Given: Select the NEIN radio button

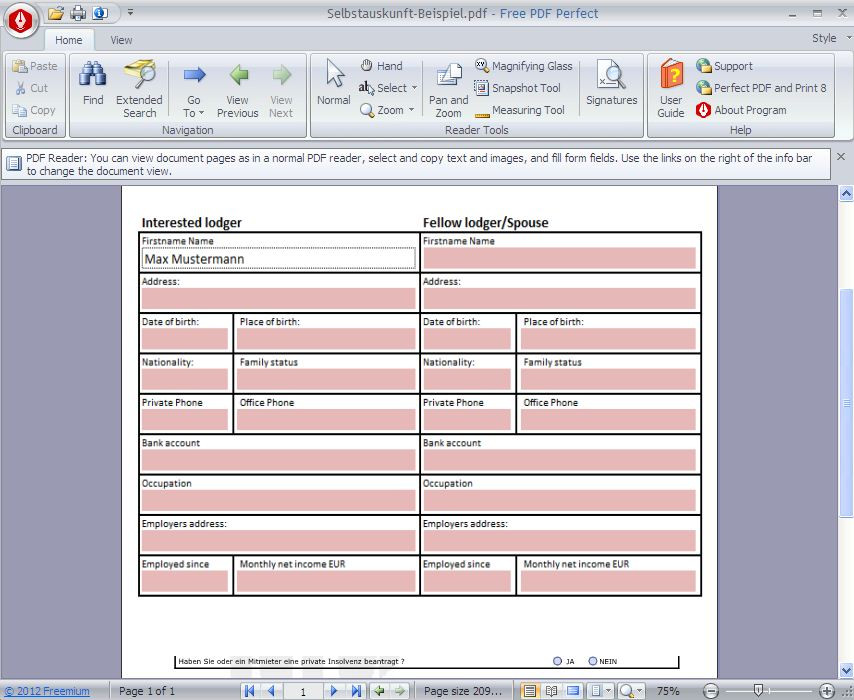Looking at the screenshot, I should click(x=593, y=661).
